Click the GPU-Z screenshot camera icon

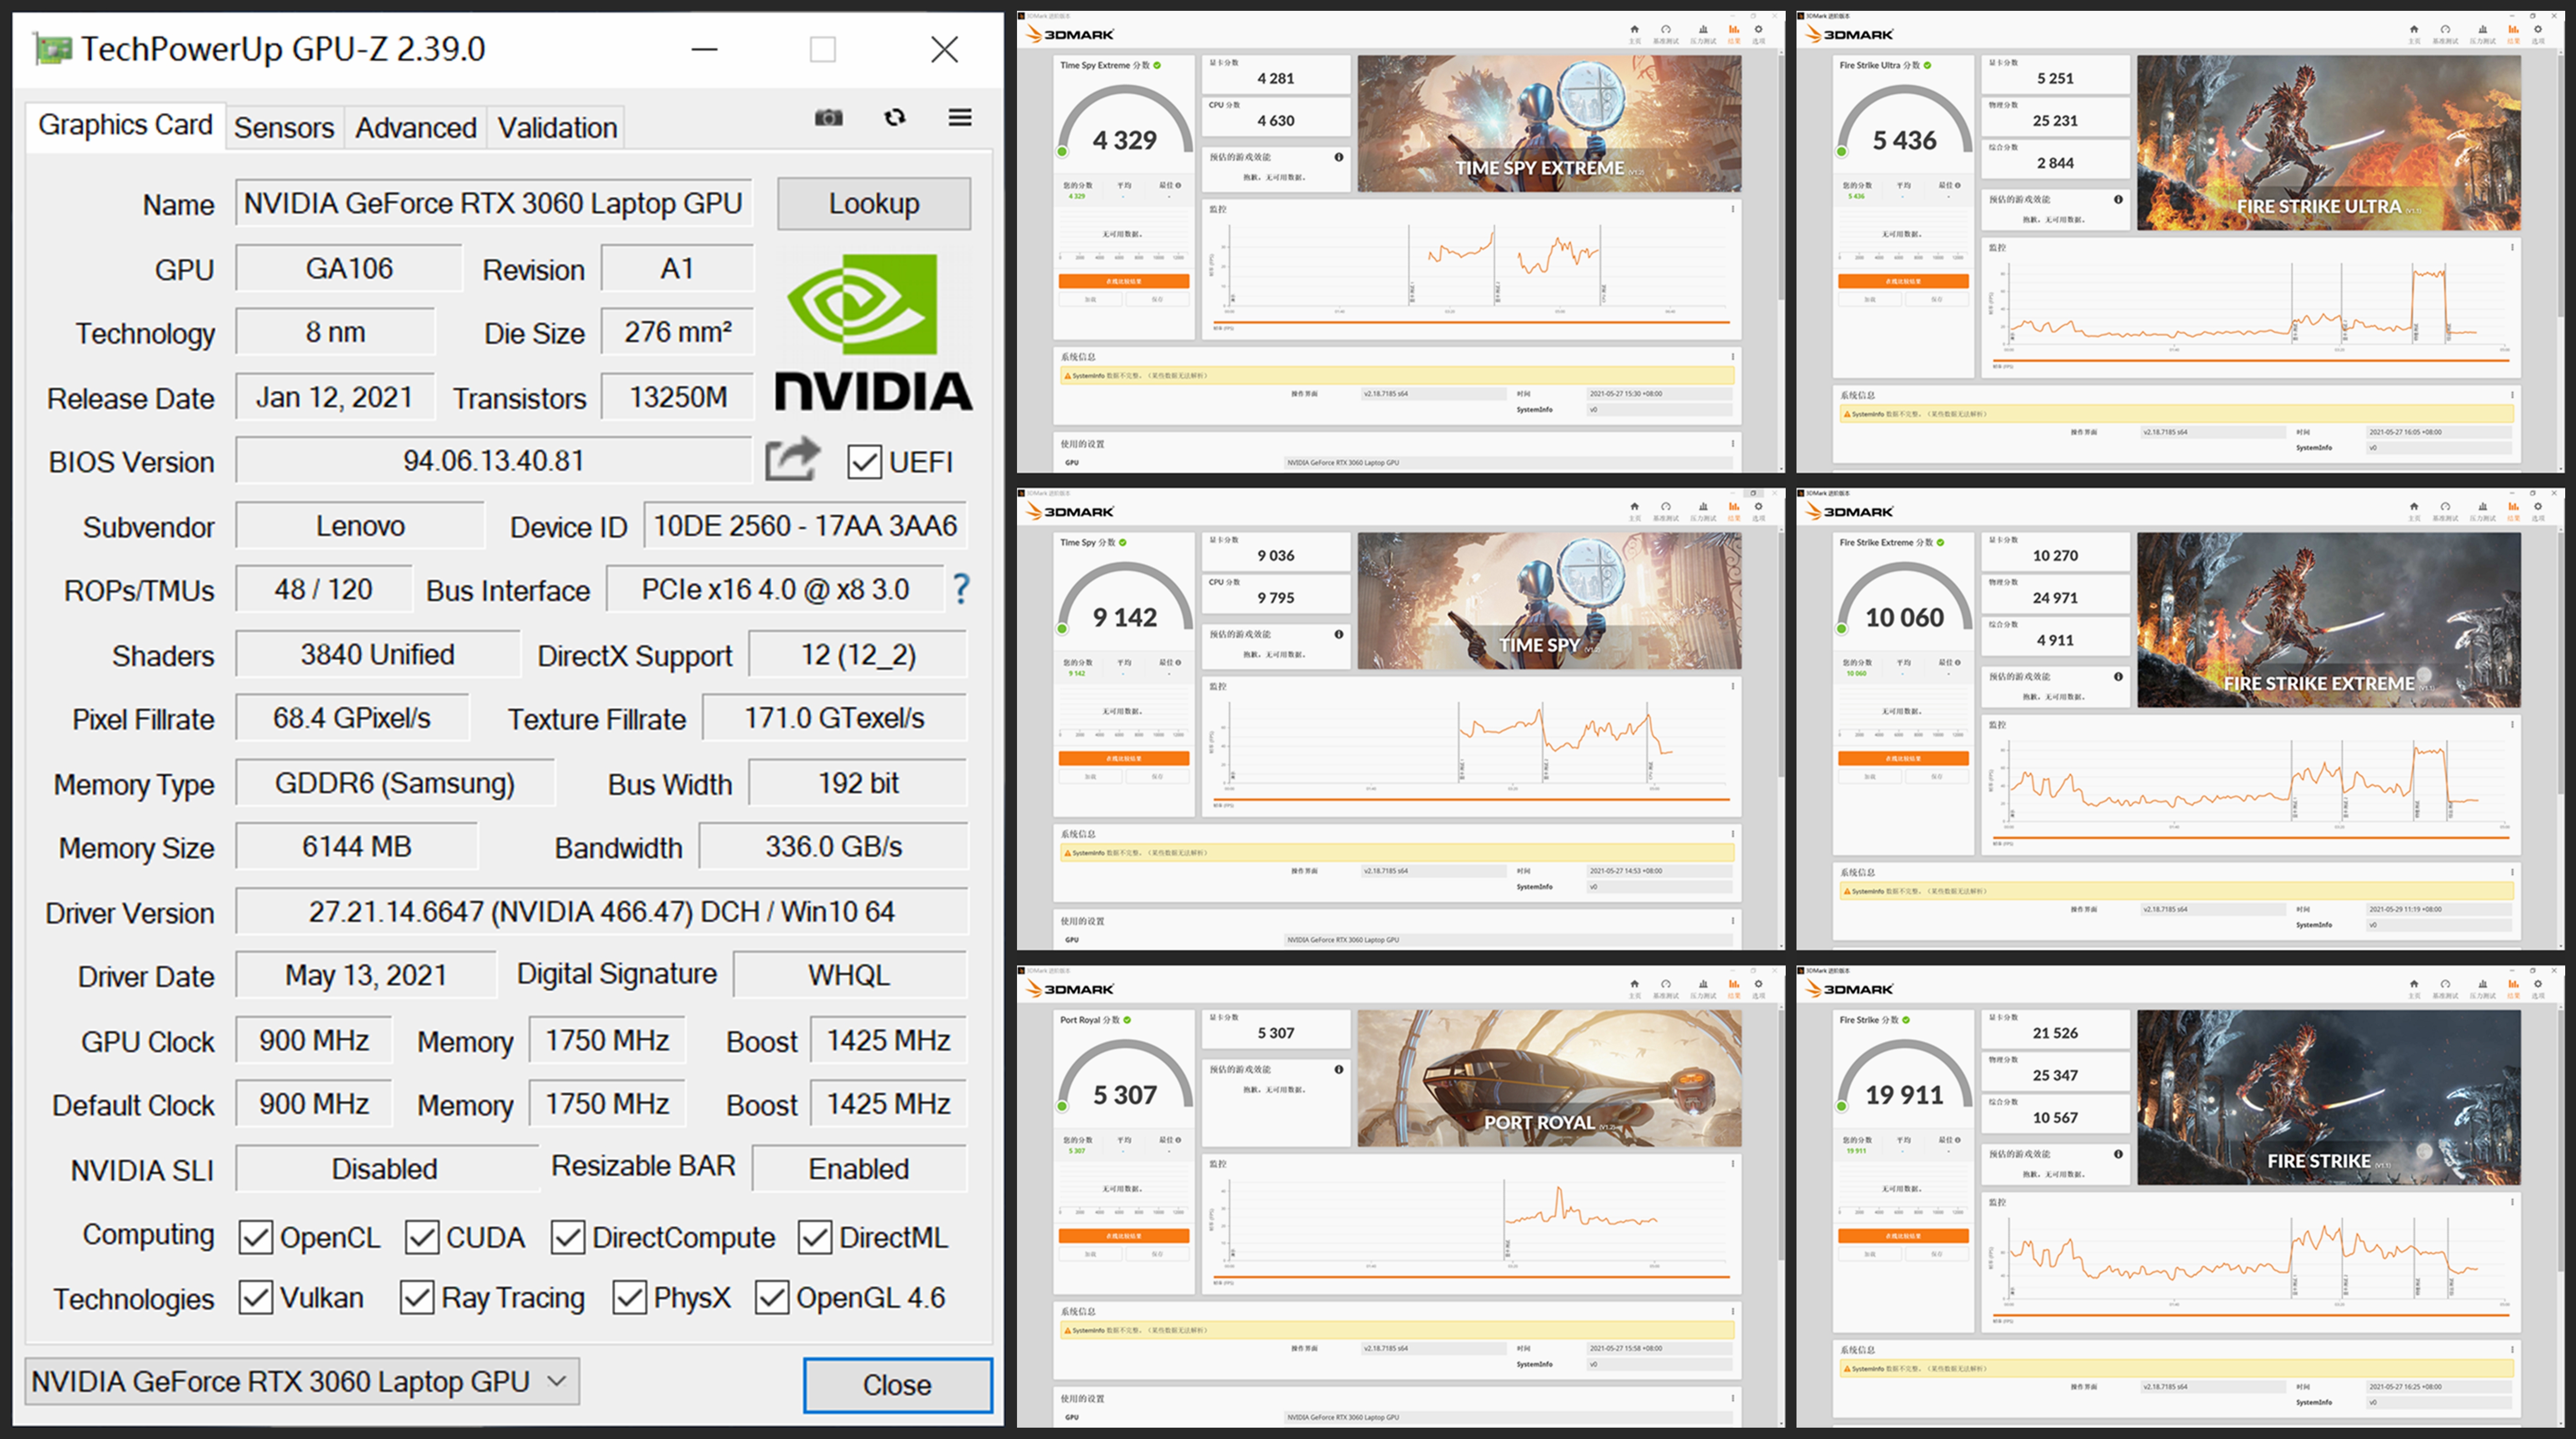tap(828, 118)
